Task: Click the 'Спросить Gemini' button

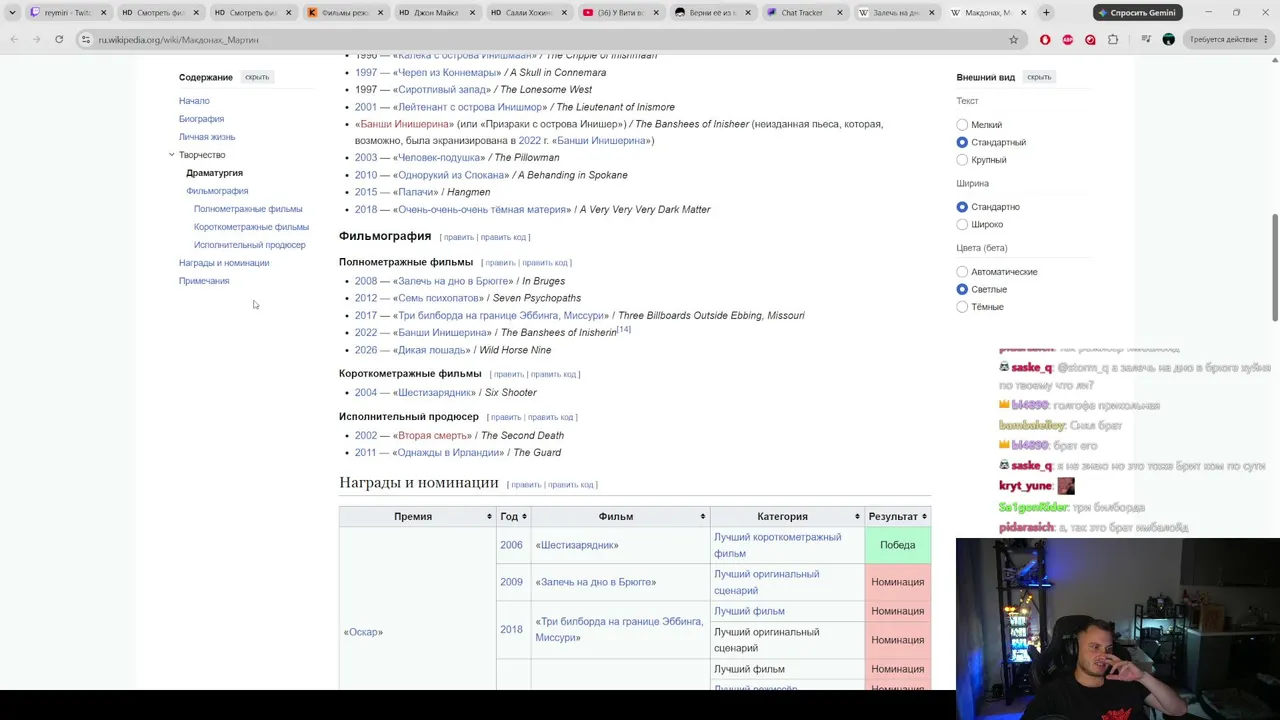Action: point(1137,13)
